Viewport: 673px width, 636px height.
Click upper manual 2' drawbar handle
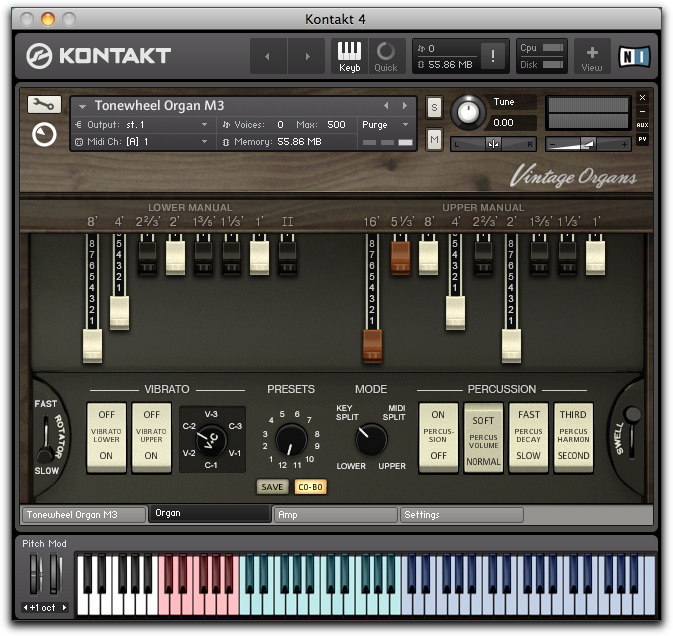tap(511, 346)
